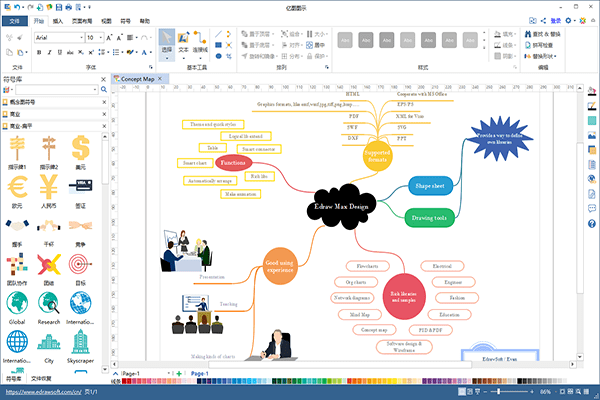Pick the Euro symbol from library
The image size is (600, 400).
coord(17,191)
